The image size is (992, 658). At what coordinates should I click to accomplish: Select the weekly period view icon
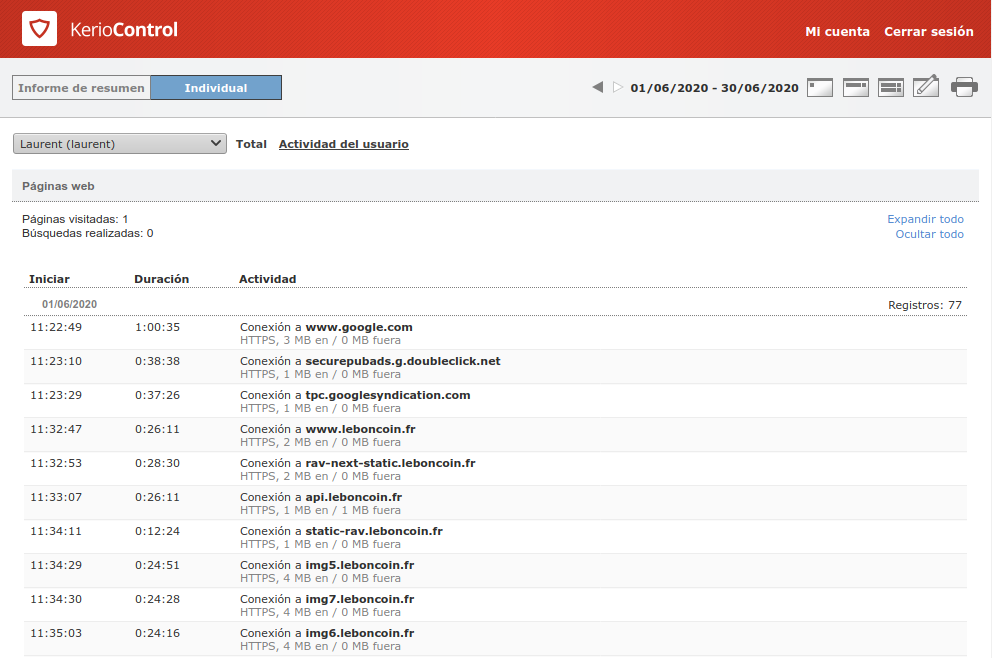tap(855, 87)
